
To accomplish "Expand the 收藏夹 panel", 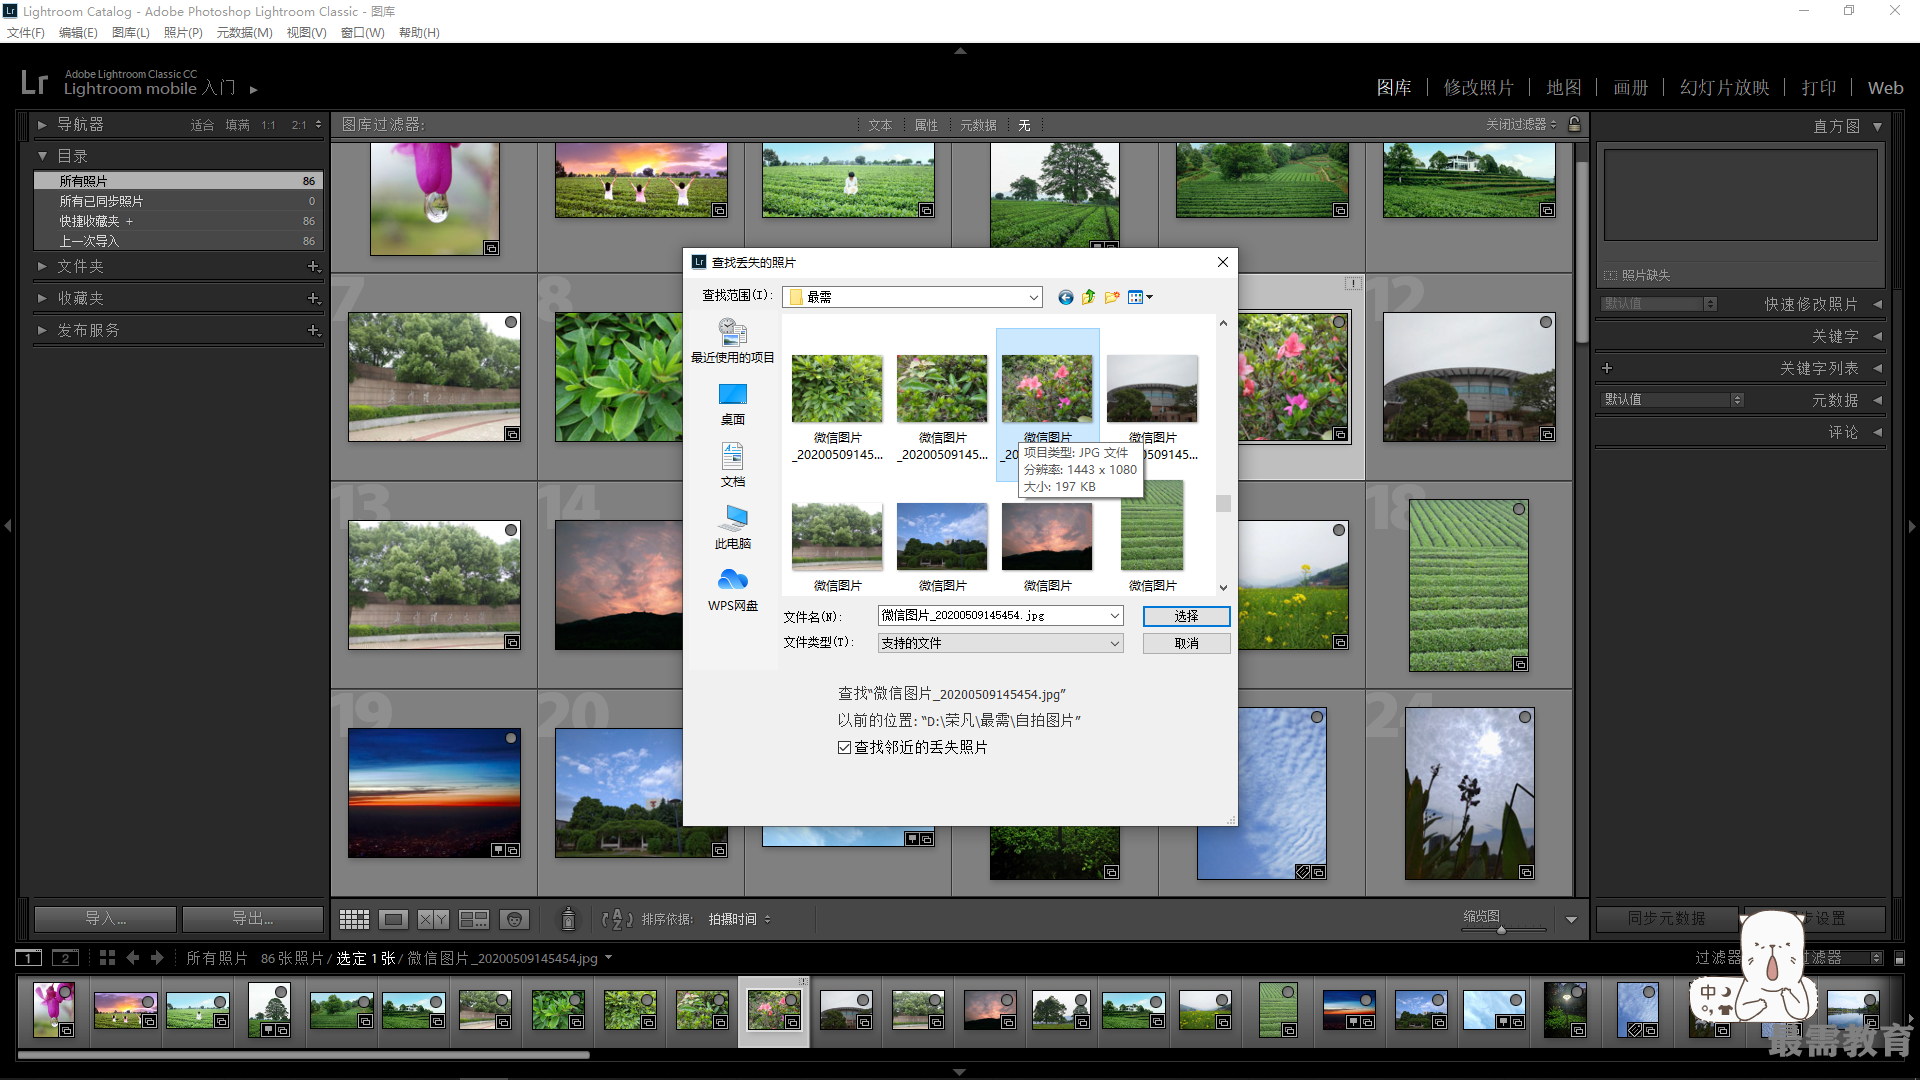I will click(x=42, y=299).
